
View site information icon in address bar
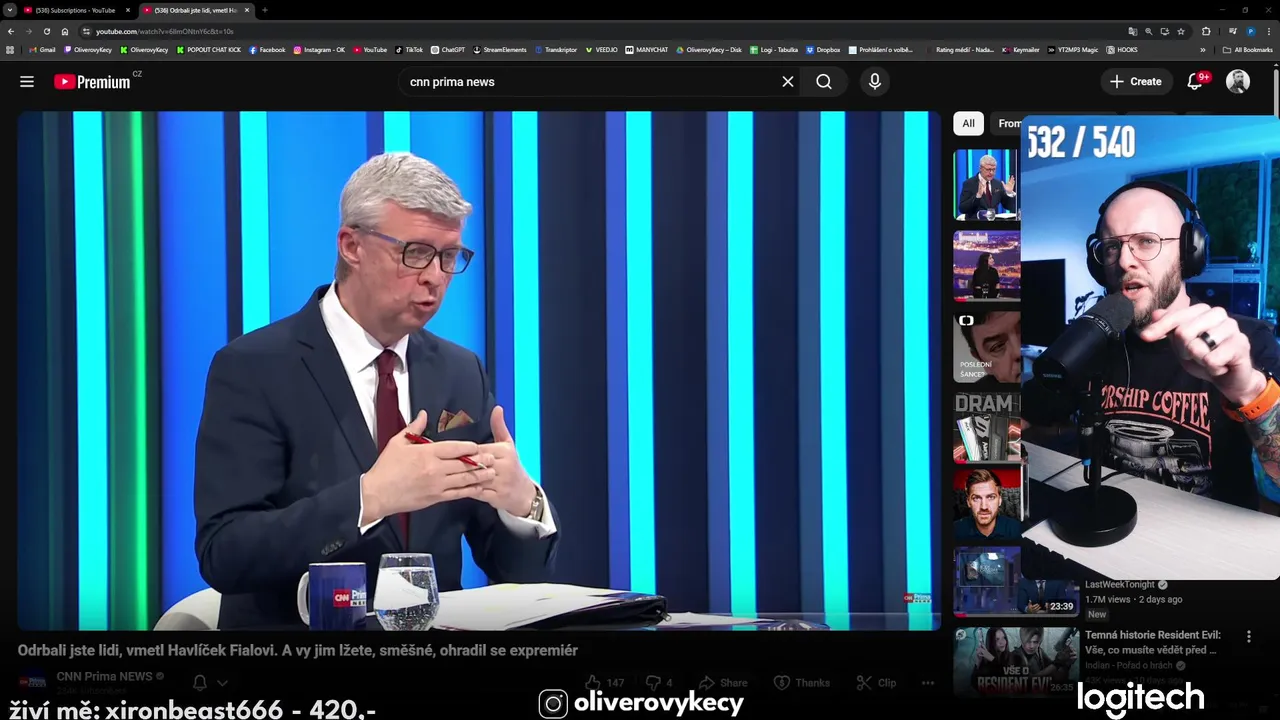(86, 31)
